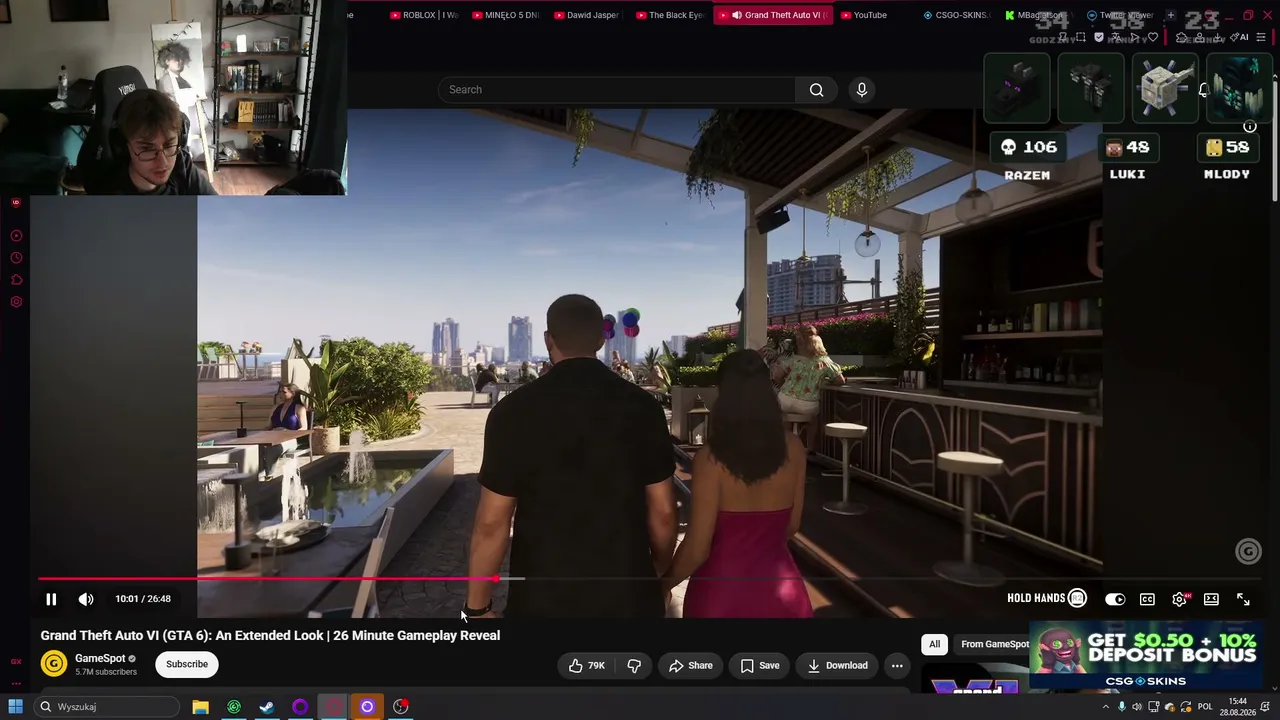Select the From GameSpot filter chip

point(995,644)
